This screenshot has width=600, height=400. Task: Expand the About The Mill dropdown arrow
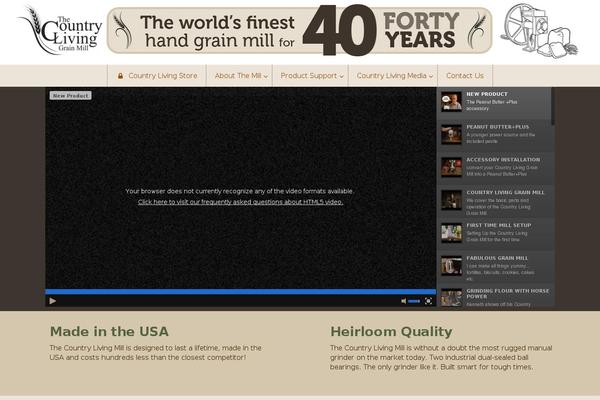[x=266, y=77]
